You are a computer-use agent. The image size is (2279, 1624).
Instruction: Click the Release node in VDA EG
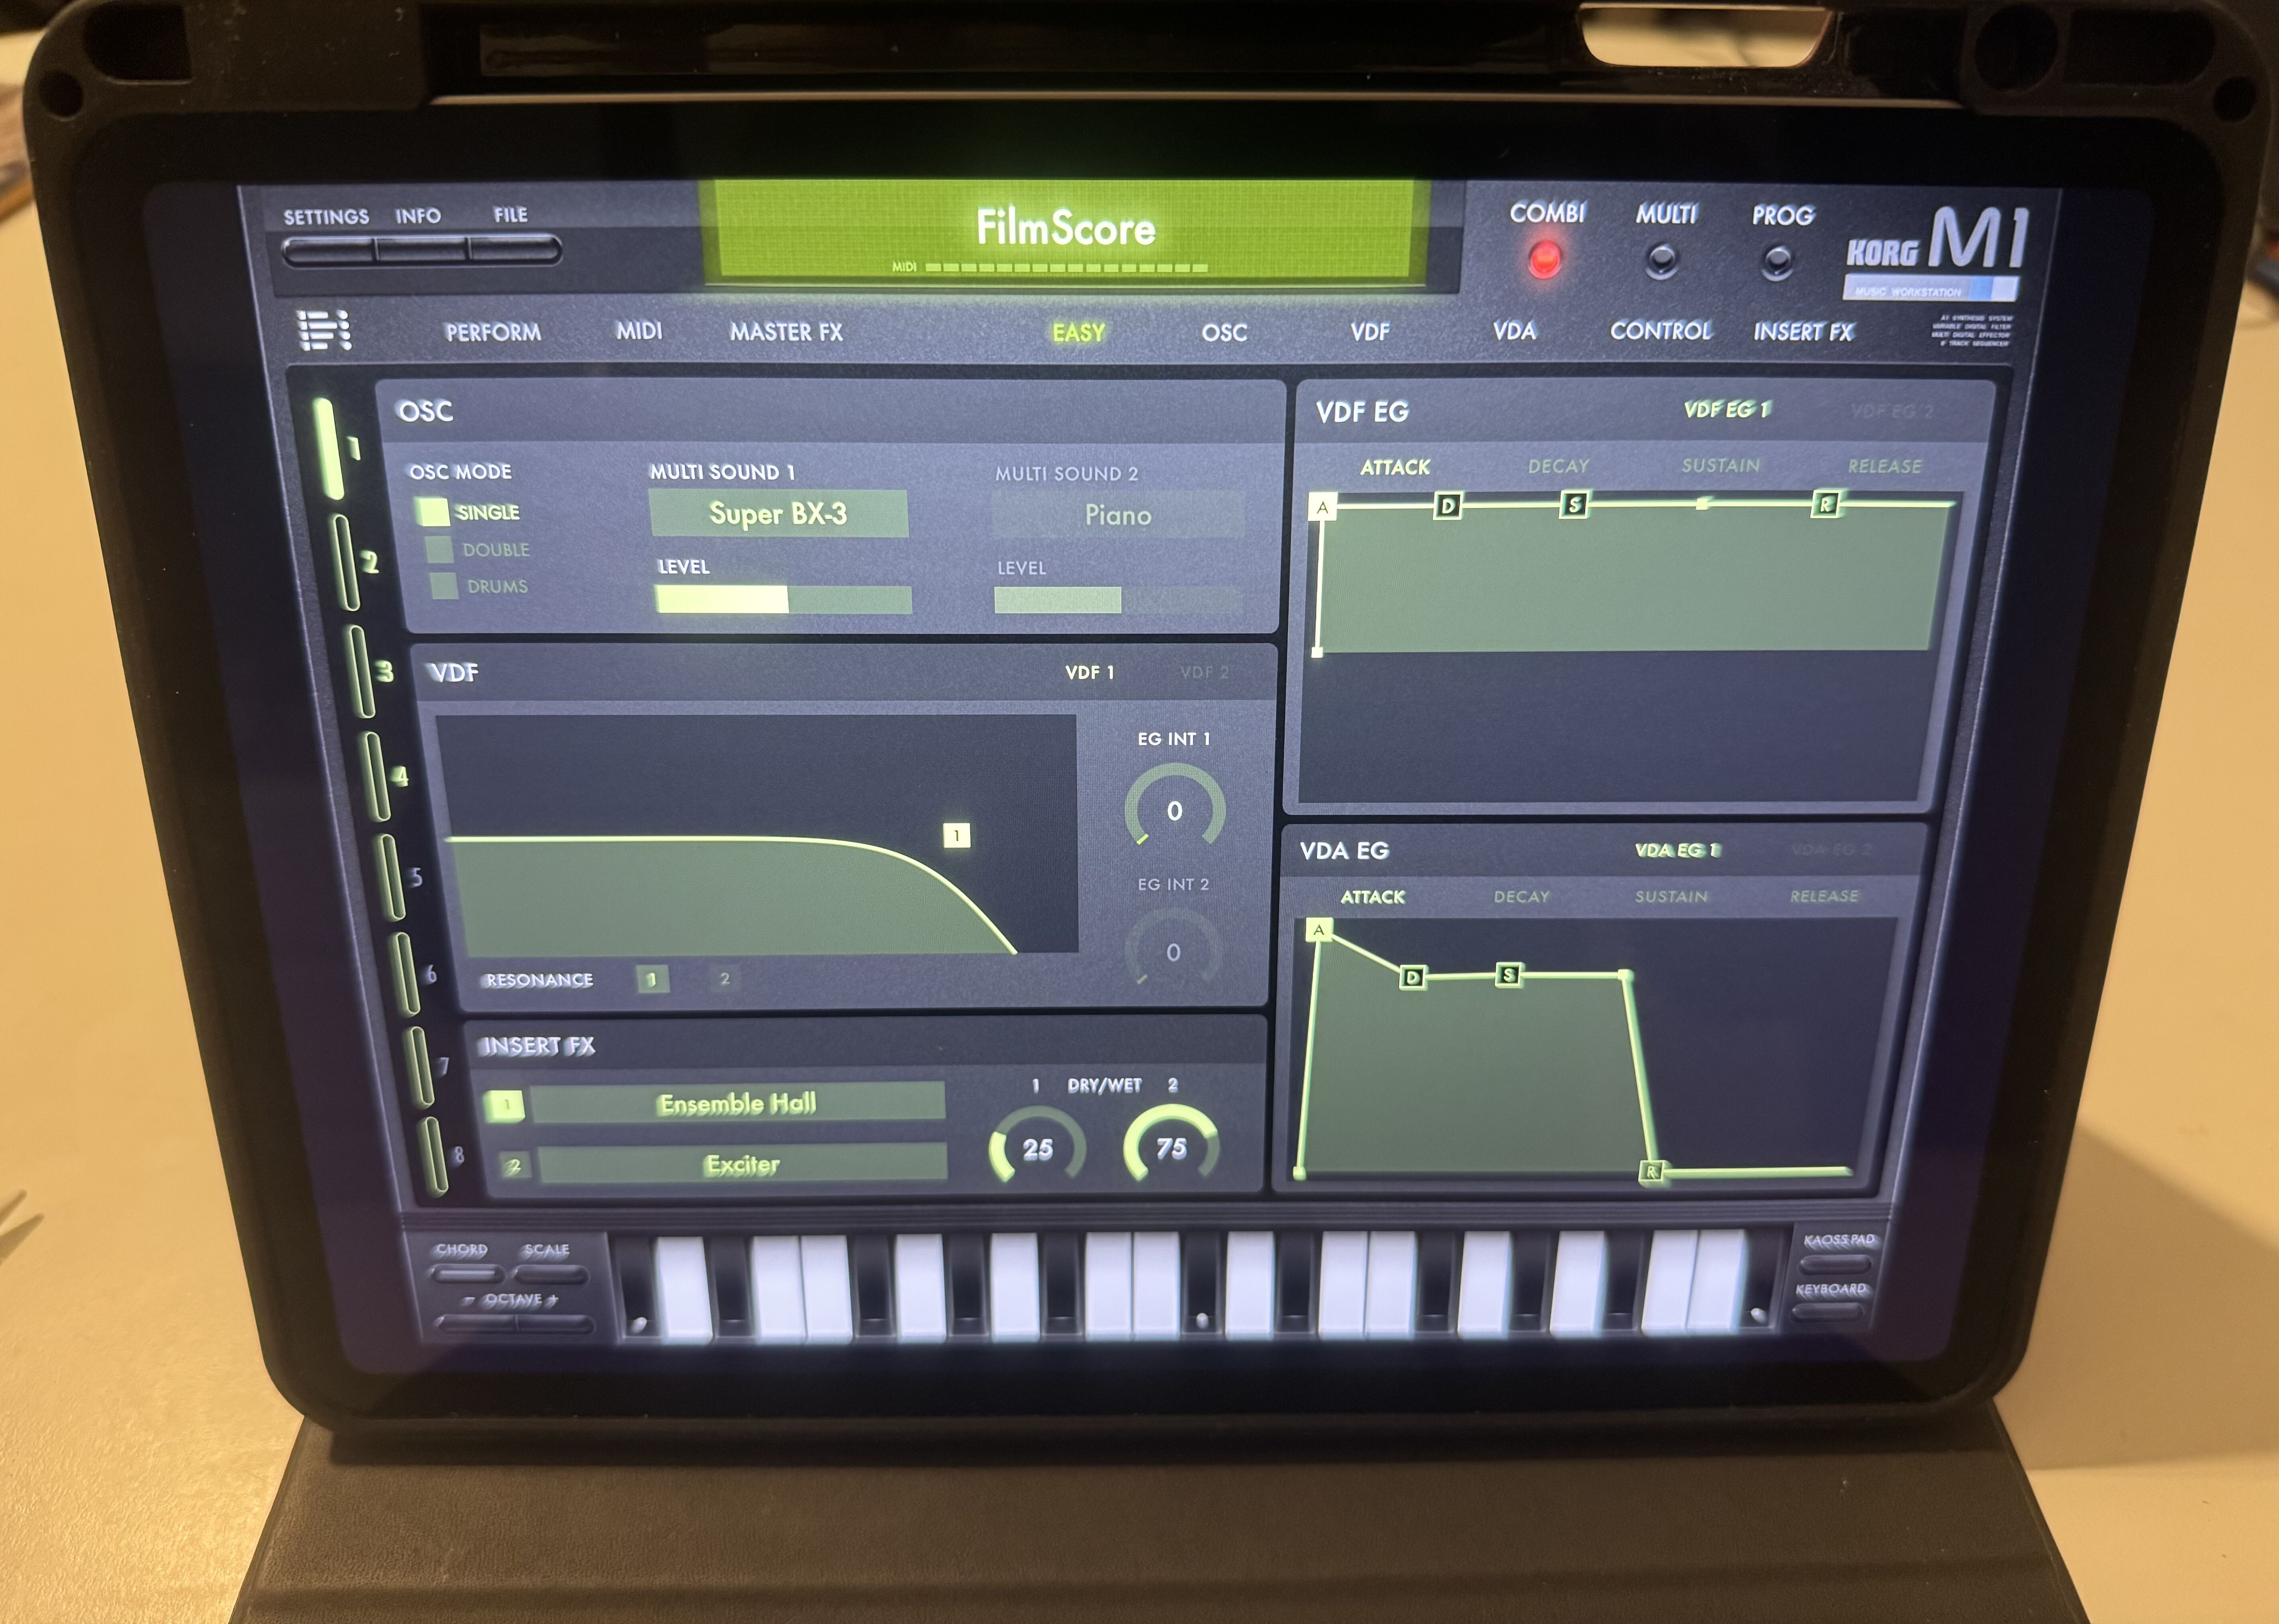tap(1651, 1171)
